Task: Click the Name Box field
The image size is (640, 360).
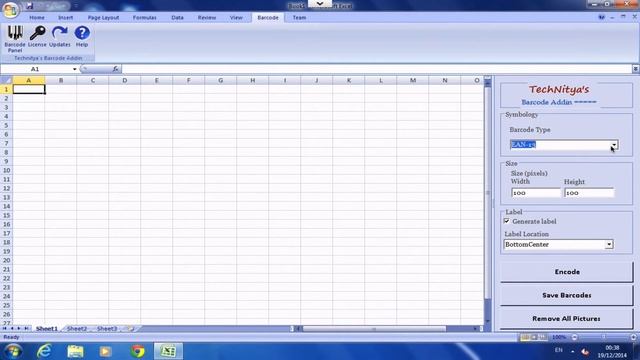Action: tap(35, 69)
